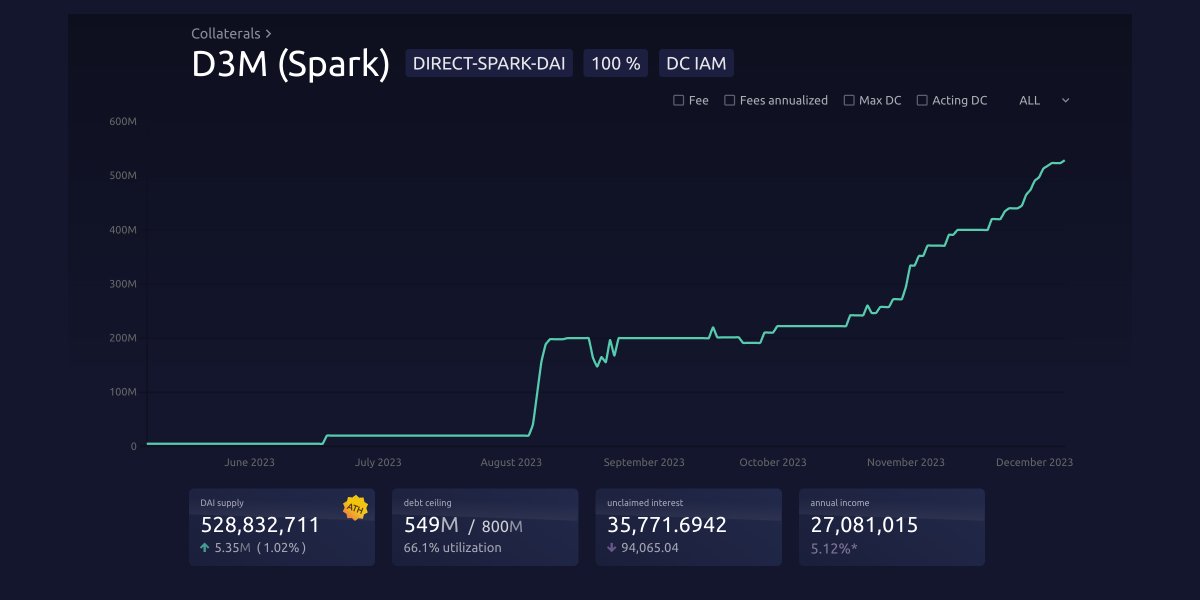The image size is (1200, 600).
Task: Click the DAI supply card label
Action: [x=222, y=503]
